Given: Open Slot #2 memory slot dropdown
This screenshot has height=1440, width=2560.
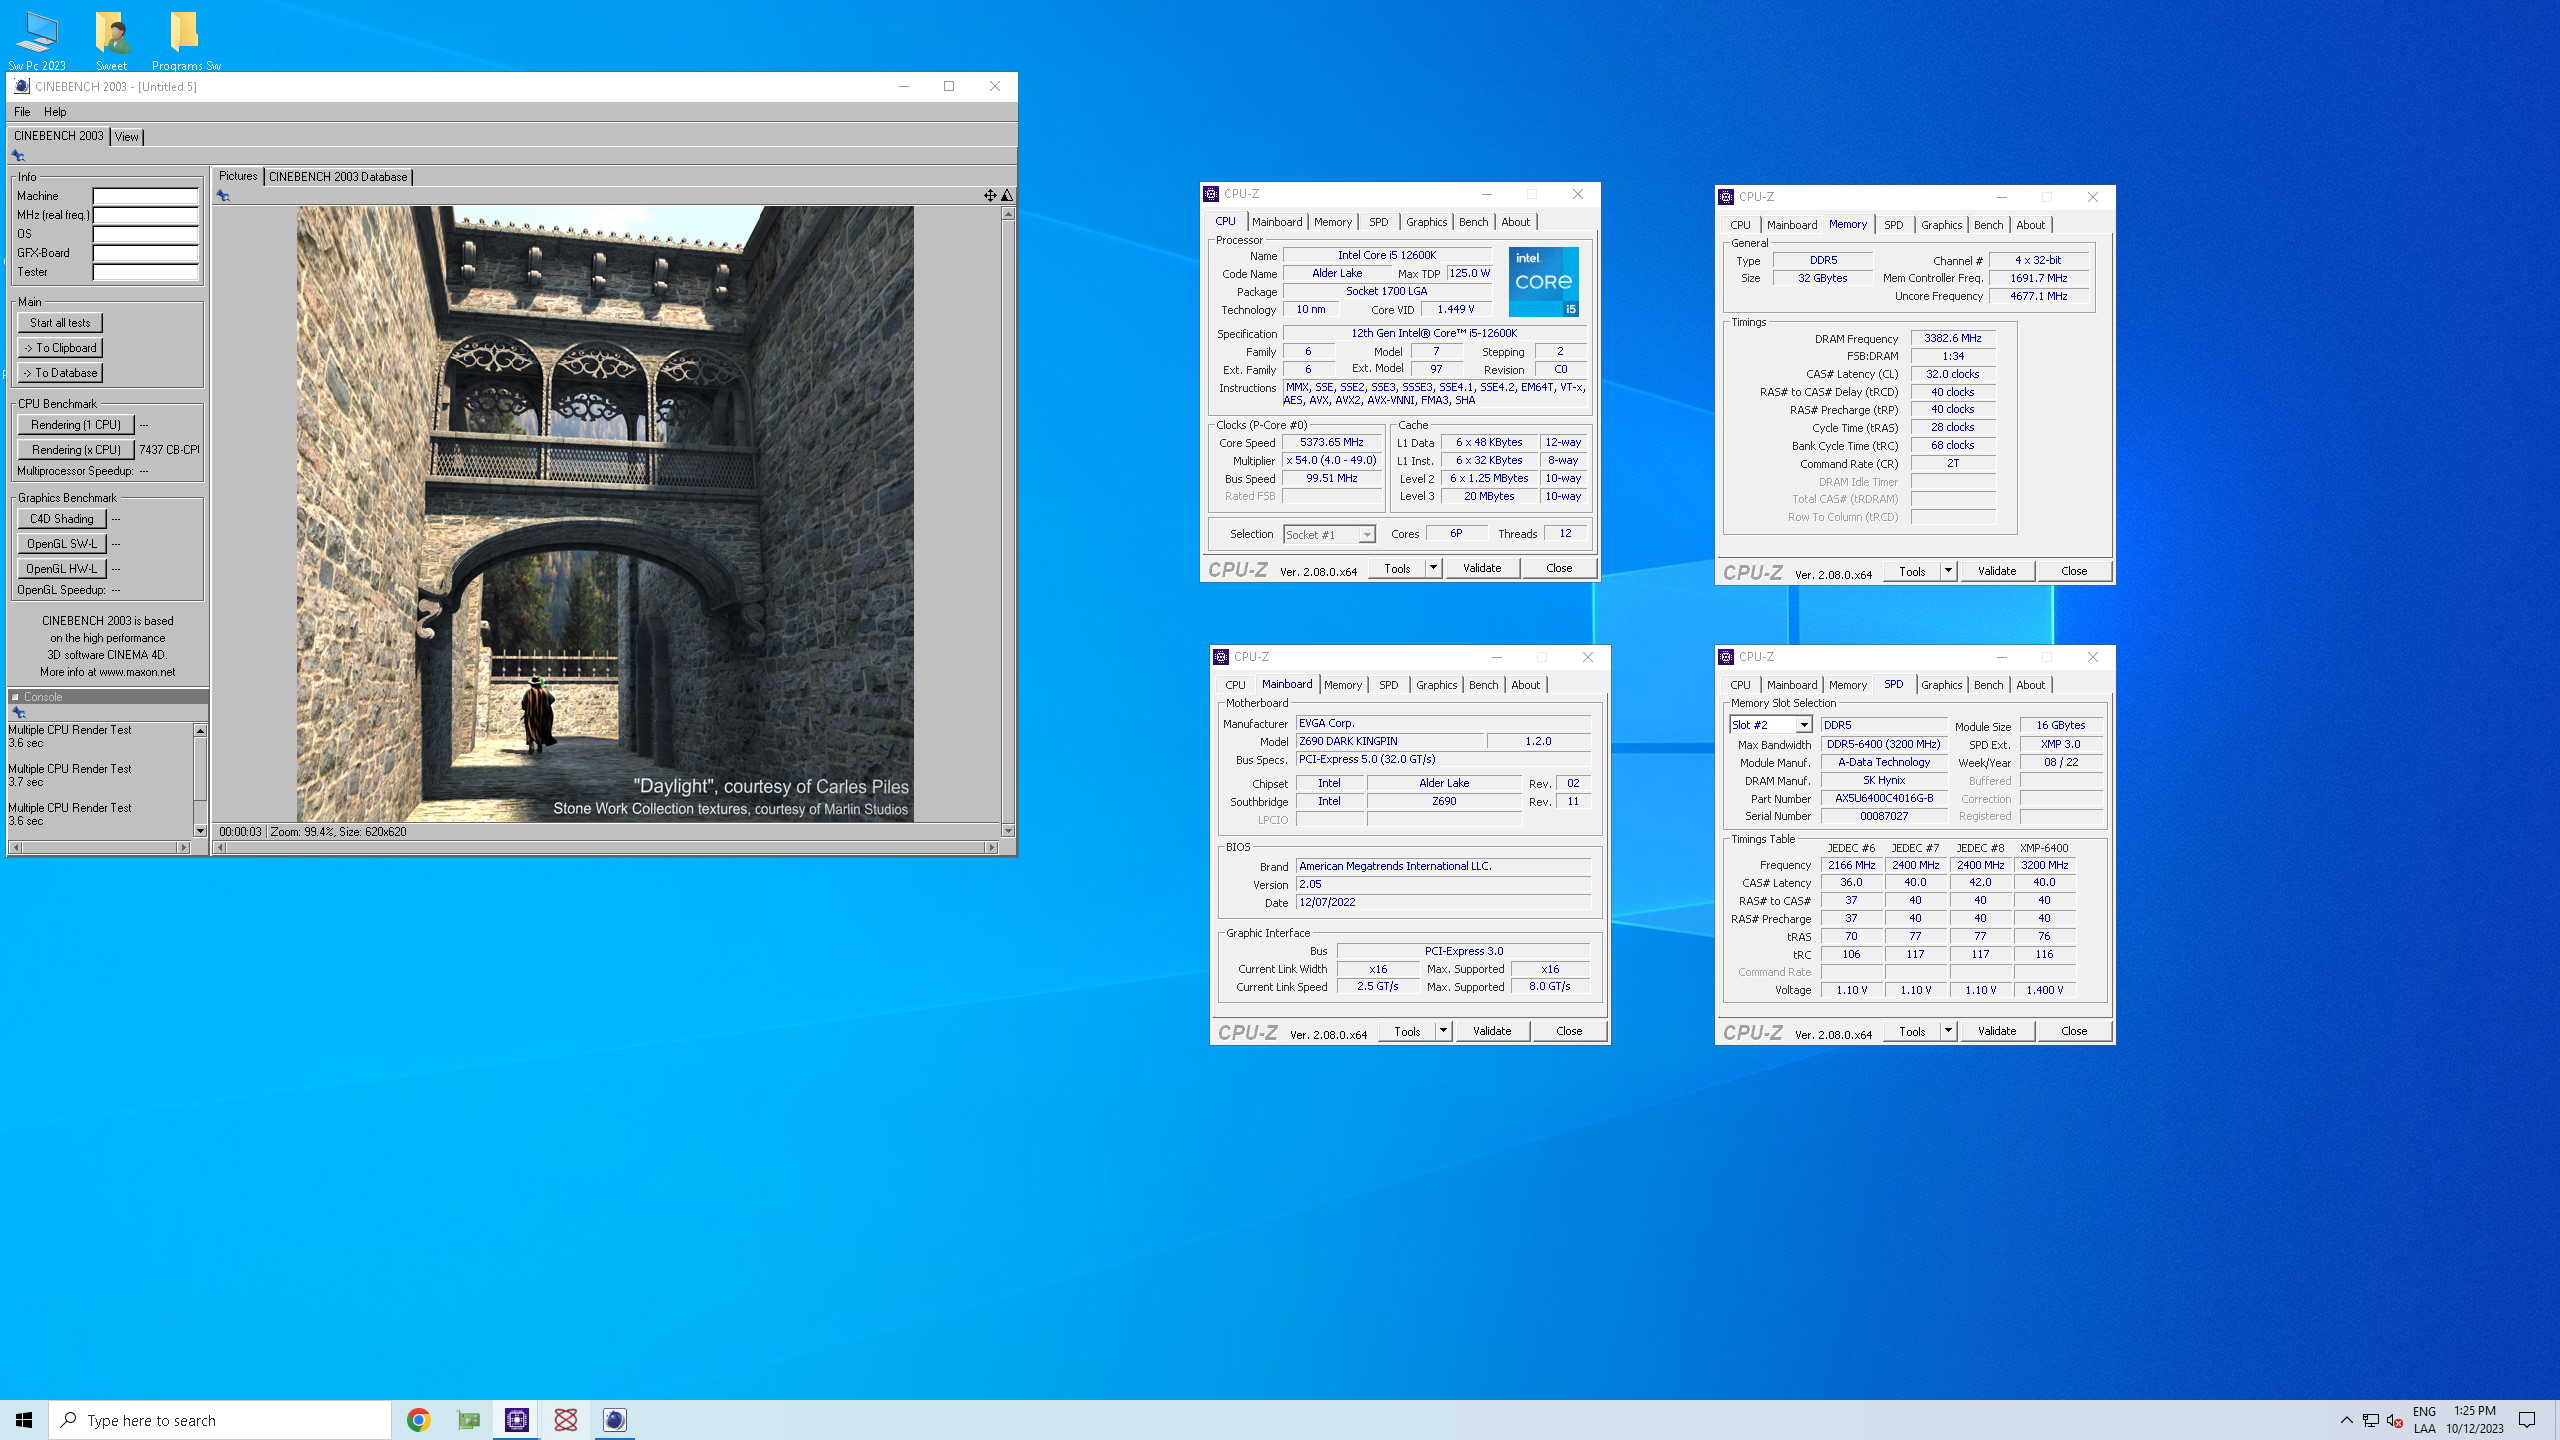Looking at the screenshot, I should pos(1804,725).
